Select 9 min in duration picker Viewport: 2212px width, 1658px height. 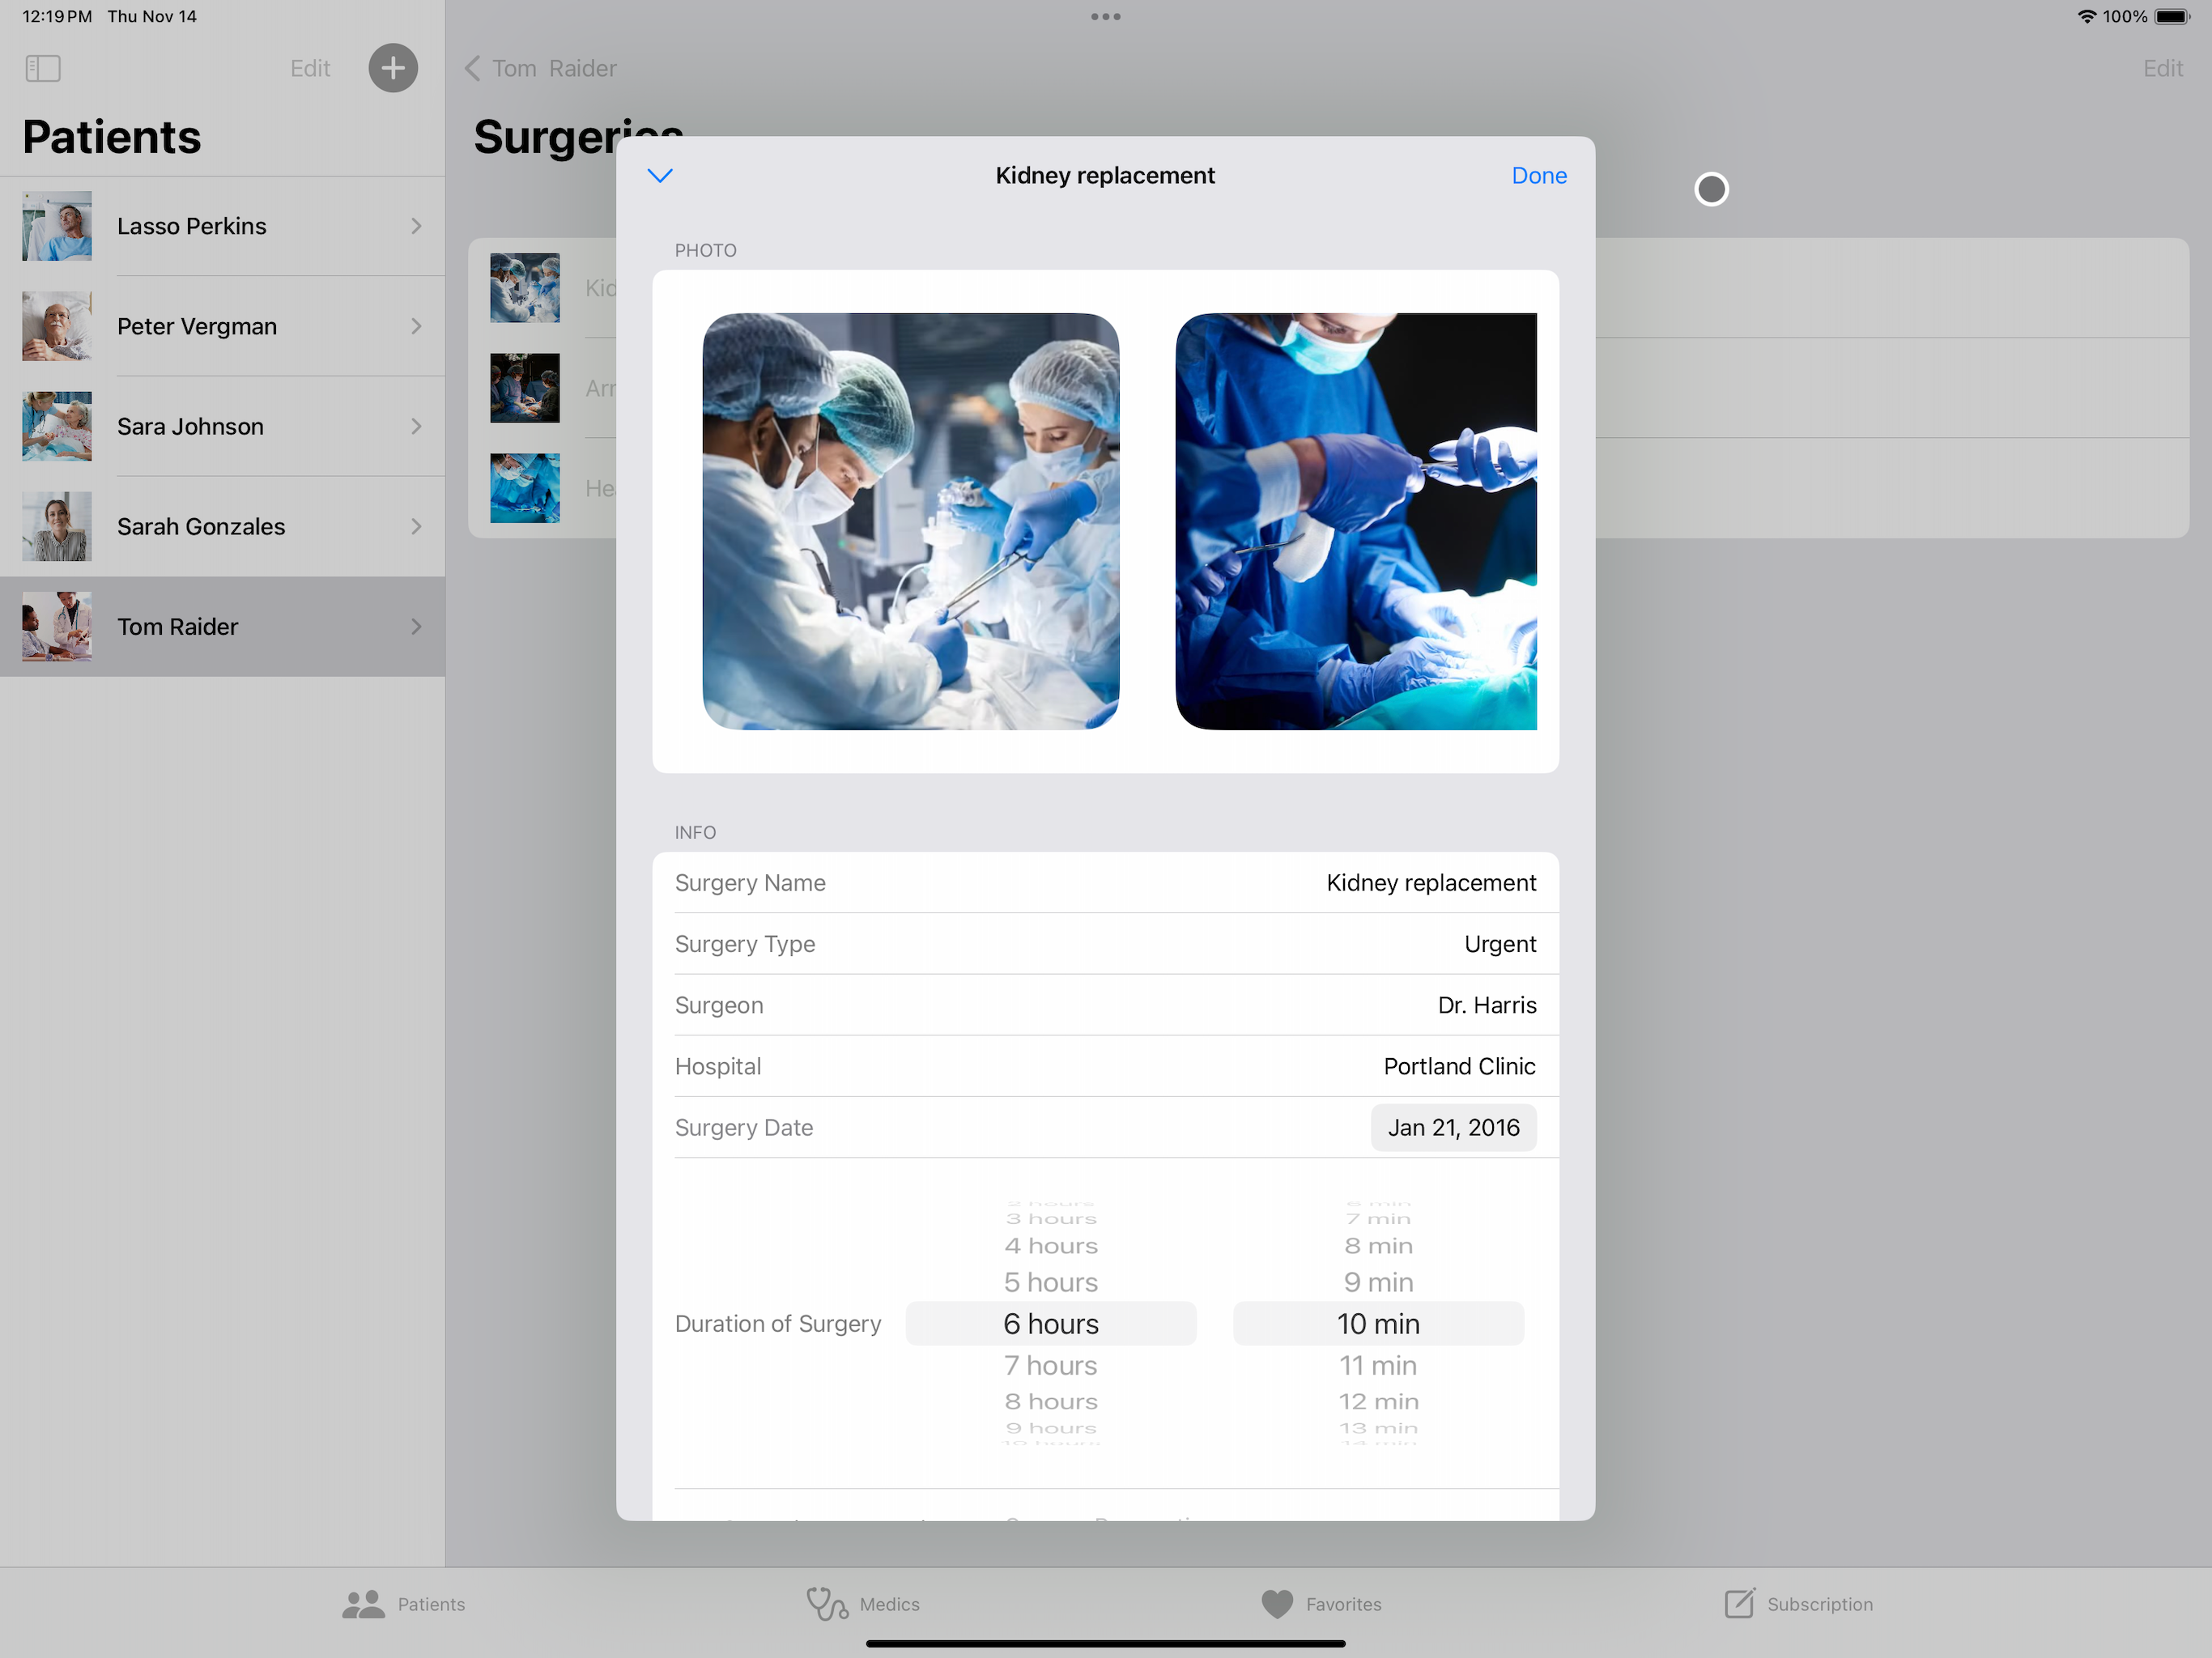pyautogui.click(x=1378, y=1282)
